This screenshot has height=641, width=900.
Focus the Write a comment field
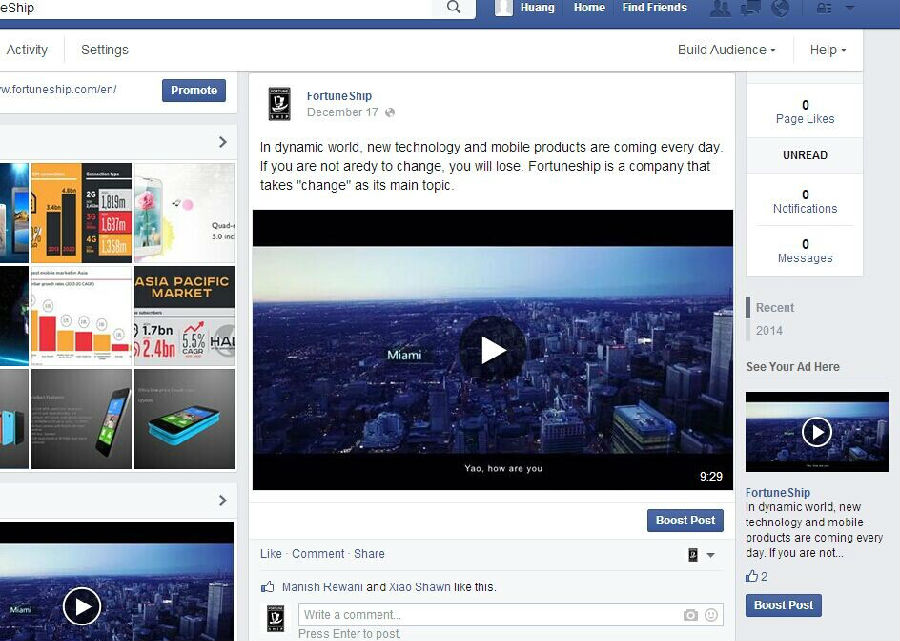tap(511, 615)
